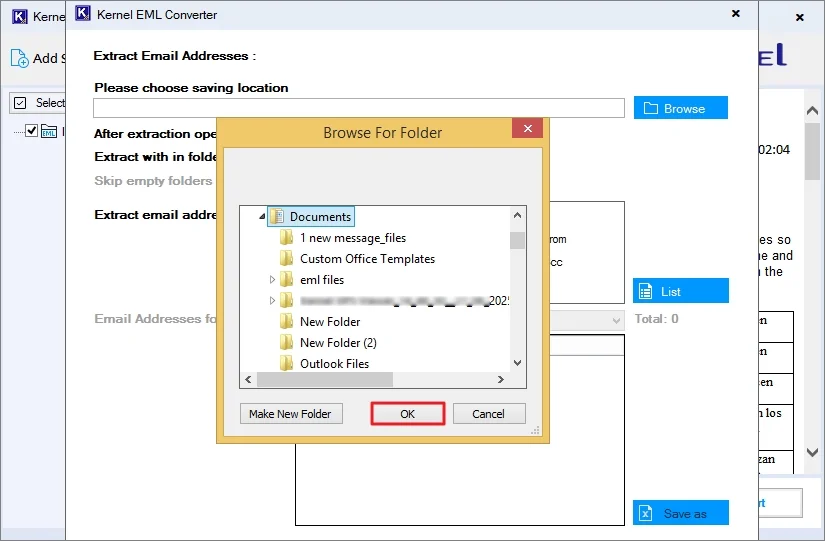
Task: Click the Custom Office Templates folder icon
Action: click(287, 259)
